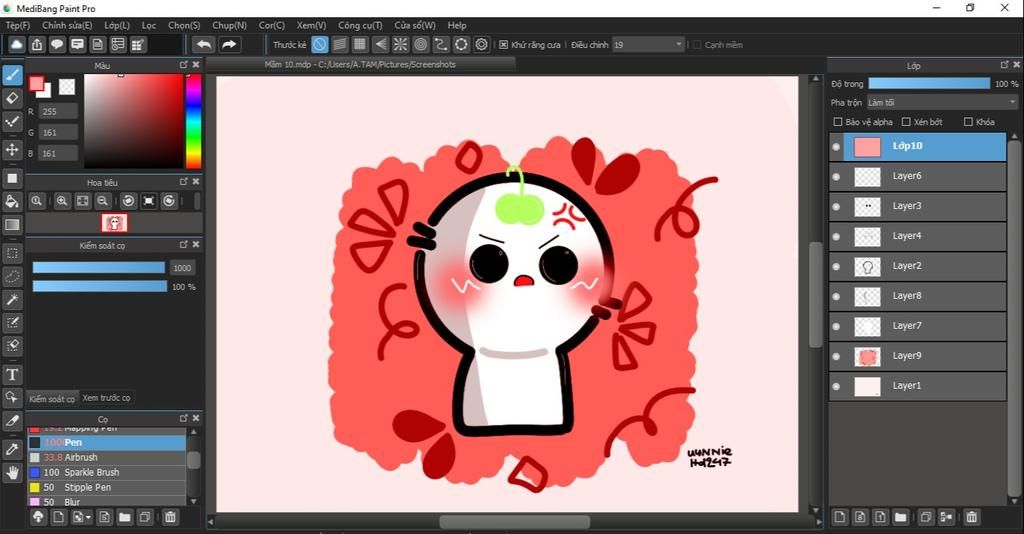Viewport: 1024px width, 534px height.
Task: Zoom in using navigator magnifier plus
Action: pos(61,201)
